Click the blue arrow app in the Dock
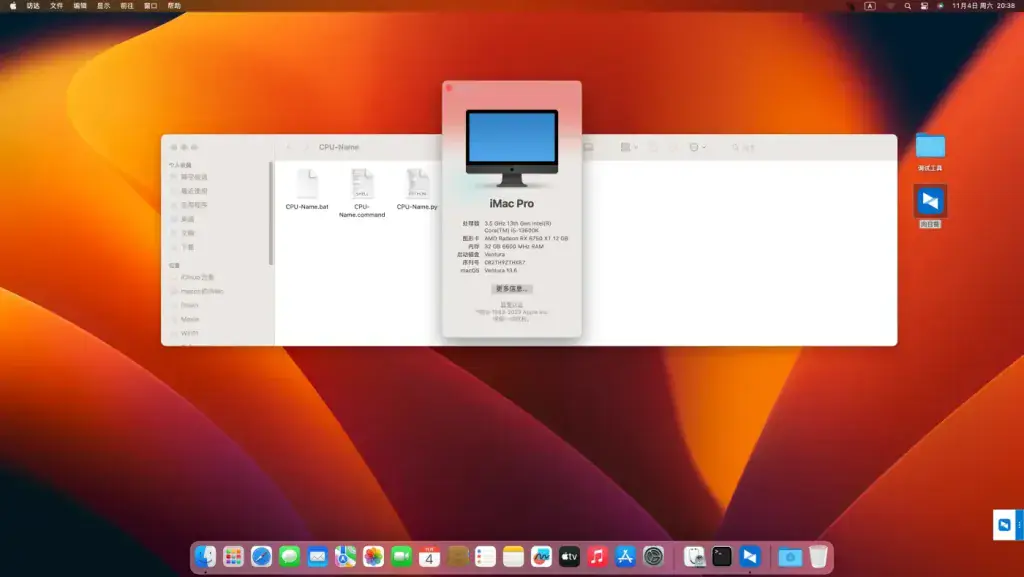Viewport: 1024px width, 577px height. (750, 557)
